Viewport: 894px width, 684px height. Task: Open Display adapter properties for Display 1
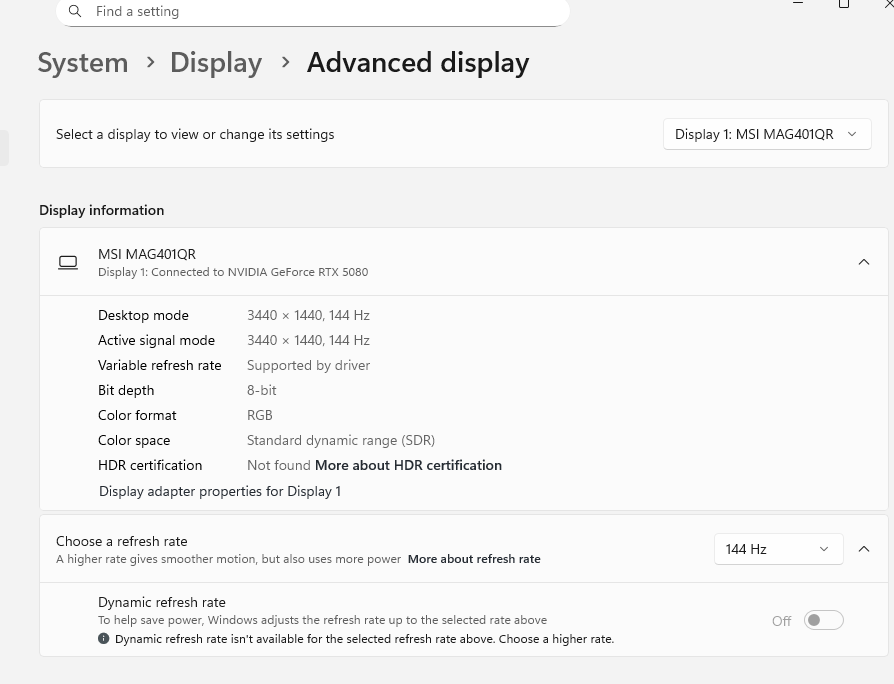point(220,491)
